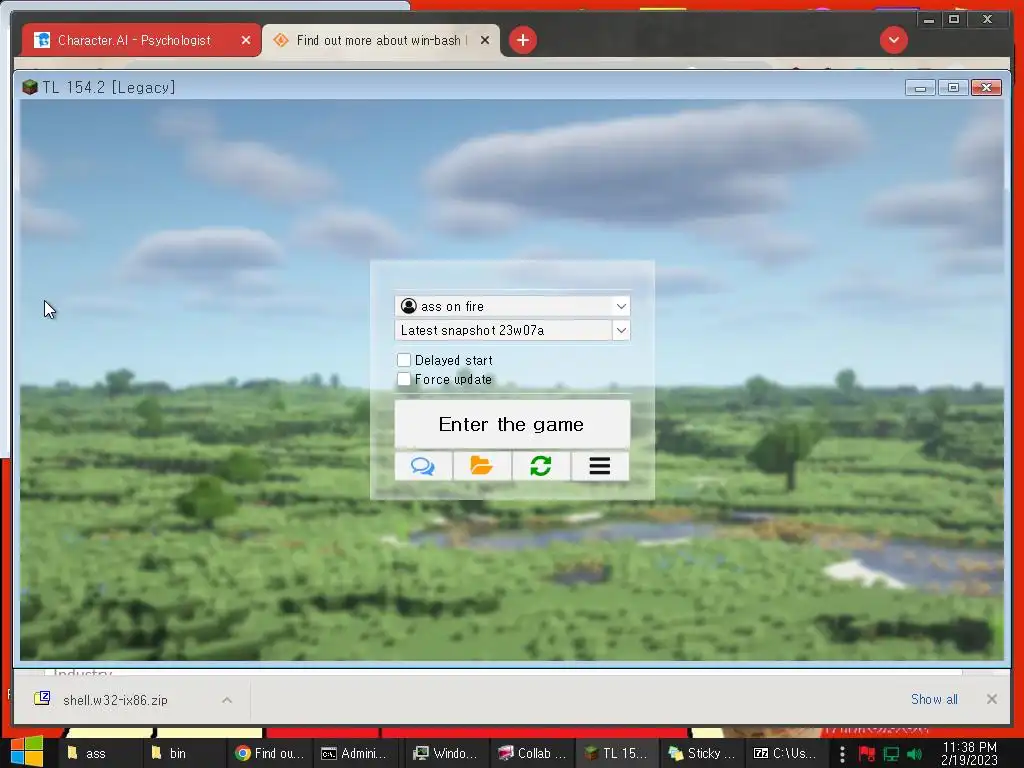Switch to 7-Zip 'C:\Us...' taskbar item
1024x768 pixels.
pyautogui.click(x=786, y=754)
